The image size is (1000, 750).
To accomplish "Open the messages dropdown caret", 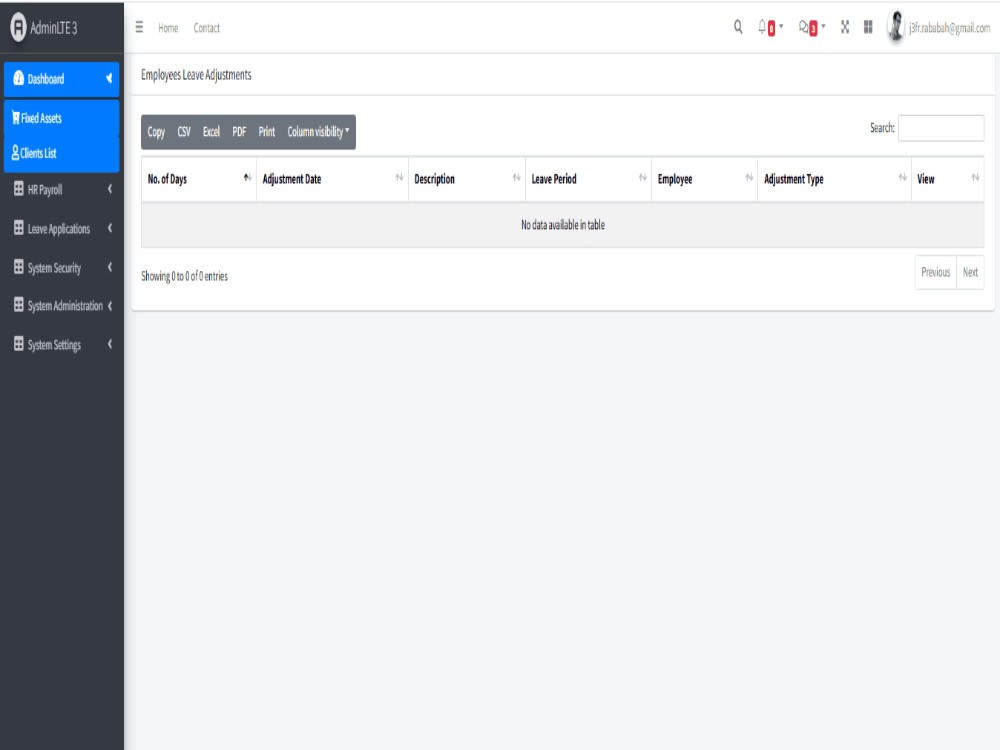I will point(823,26).
